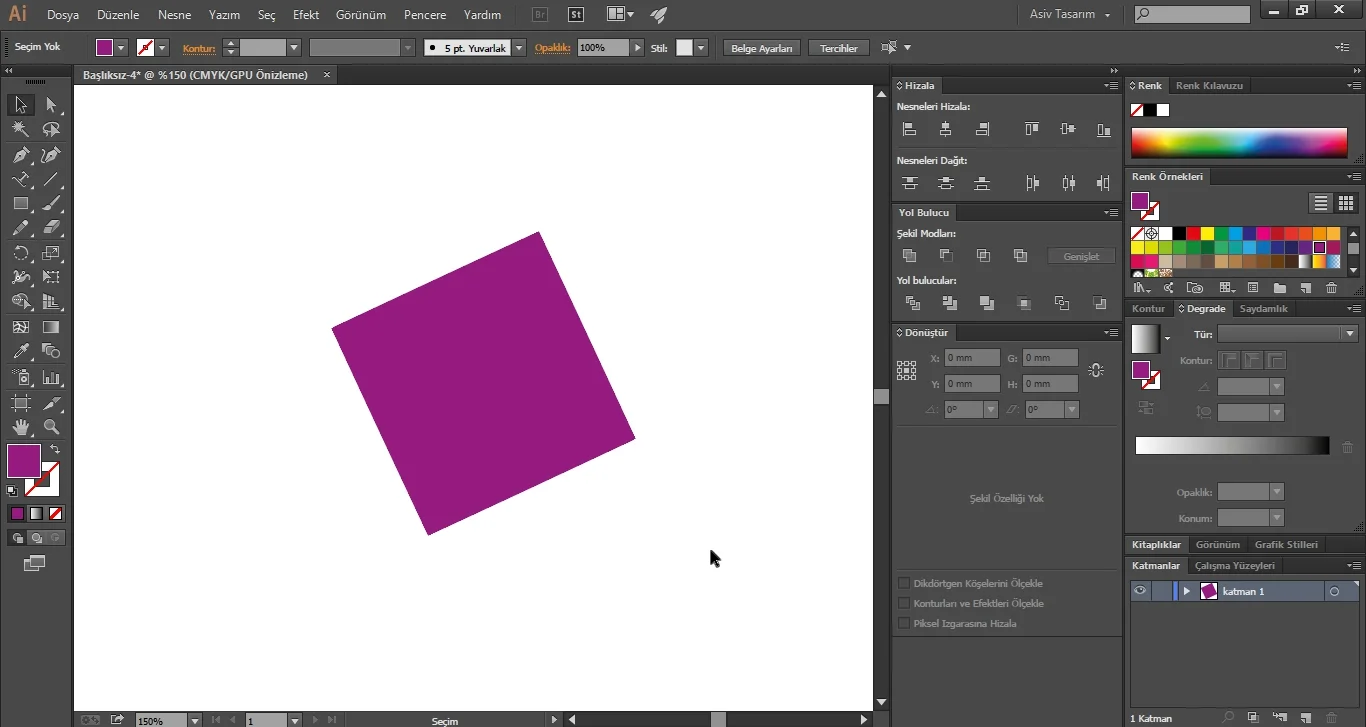Image resolution: width=1366 pixels, height=727 pixels.
Task: Switch to the Çalışma Yüzeyleri tab
Action: pyautogui.click(x=1235, y=566)
